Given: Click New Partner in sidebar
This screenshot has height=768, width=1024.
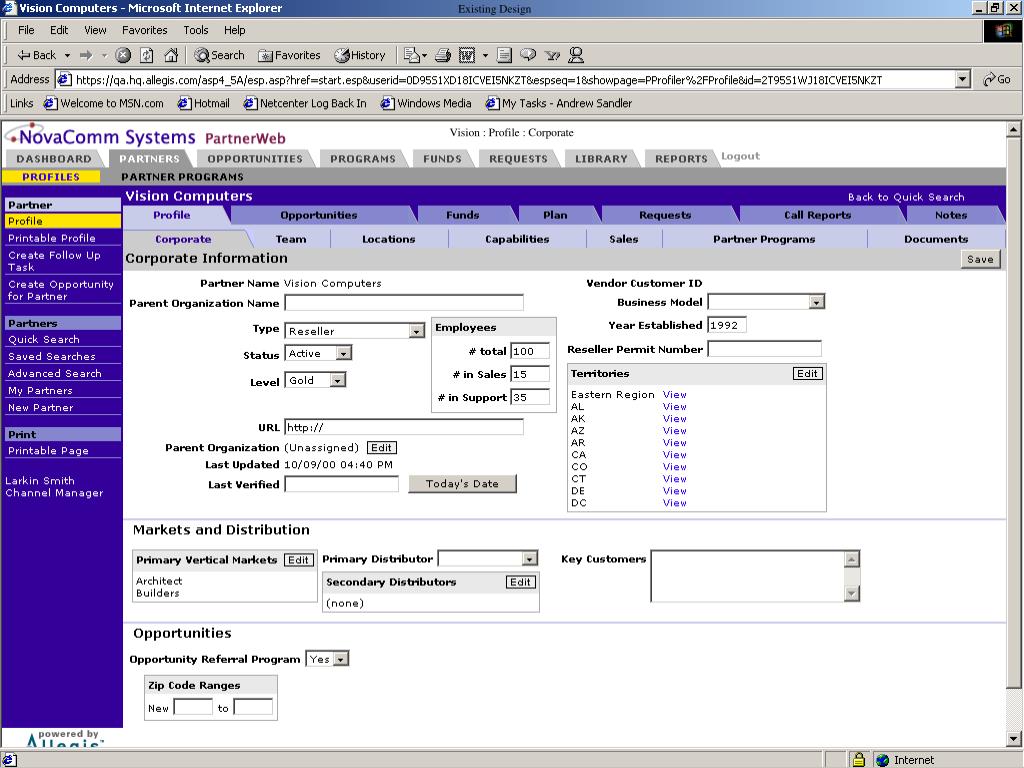Looking at the screenshot, I should click(x=40, y=408).
